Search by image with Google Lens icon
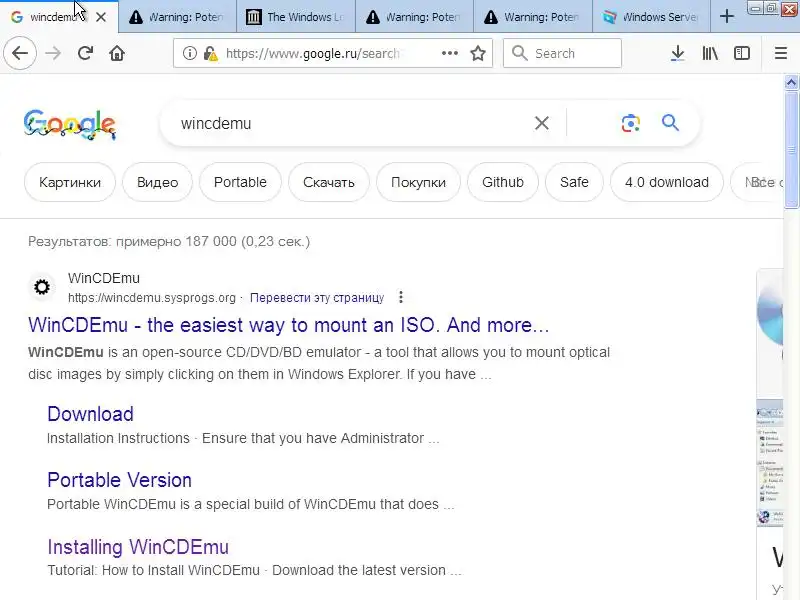Viewport: 800px width, 600px height. (631, 123)
